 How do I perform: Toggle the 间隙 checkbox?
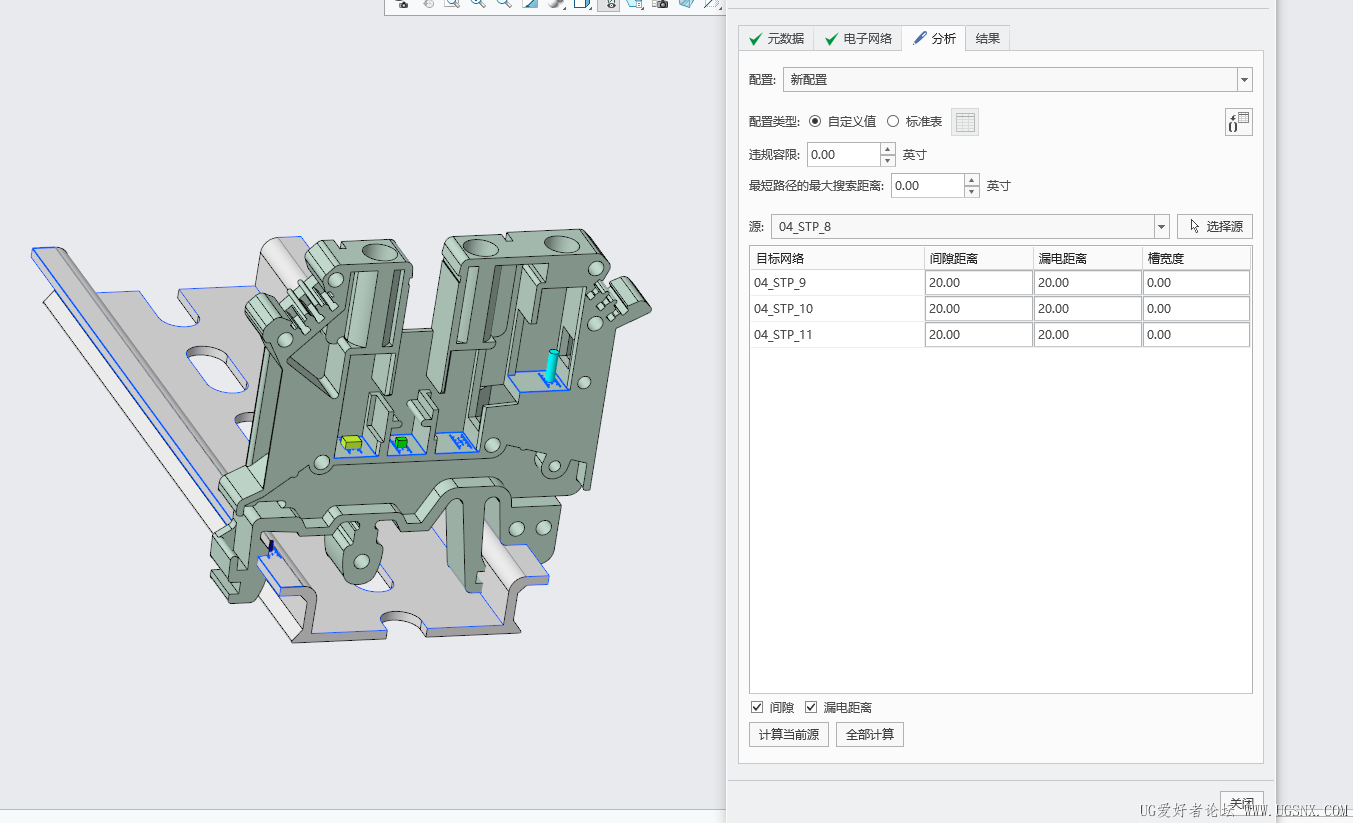[757, 707]
